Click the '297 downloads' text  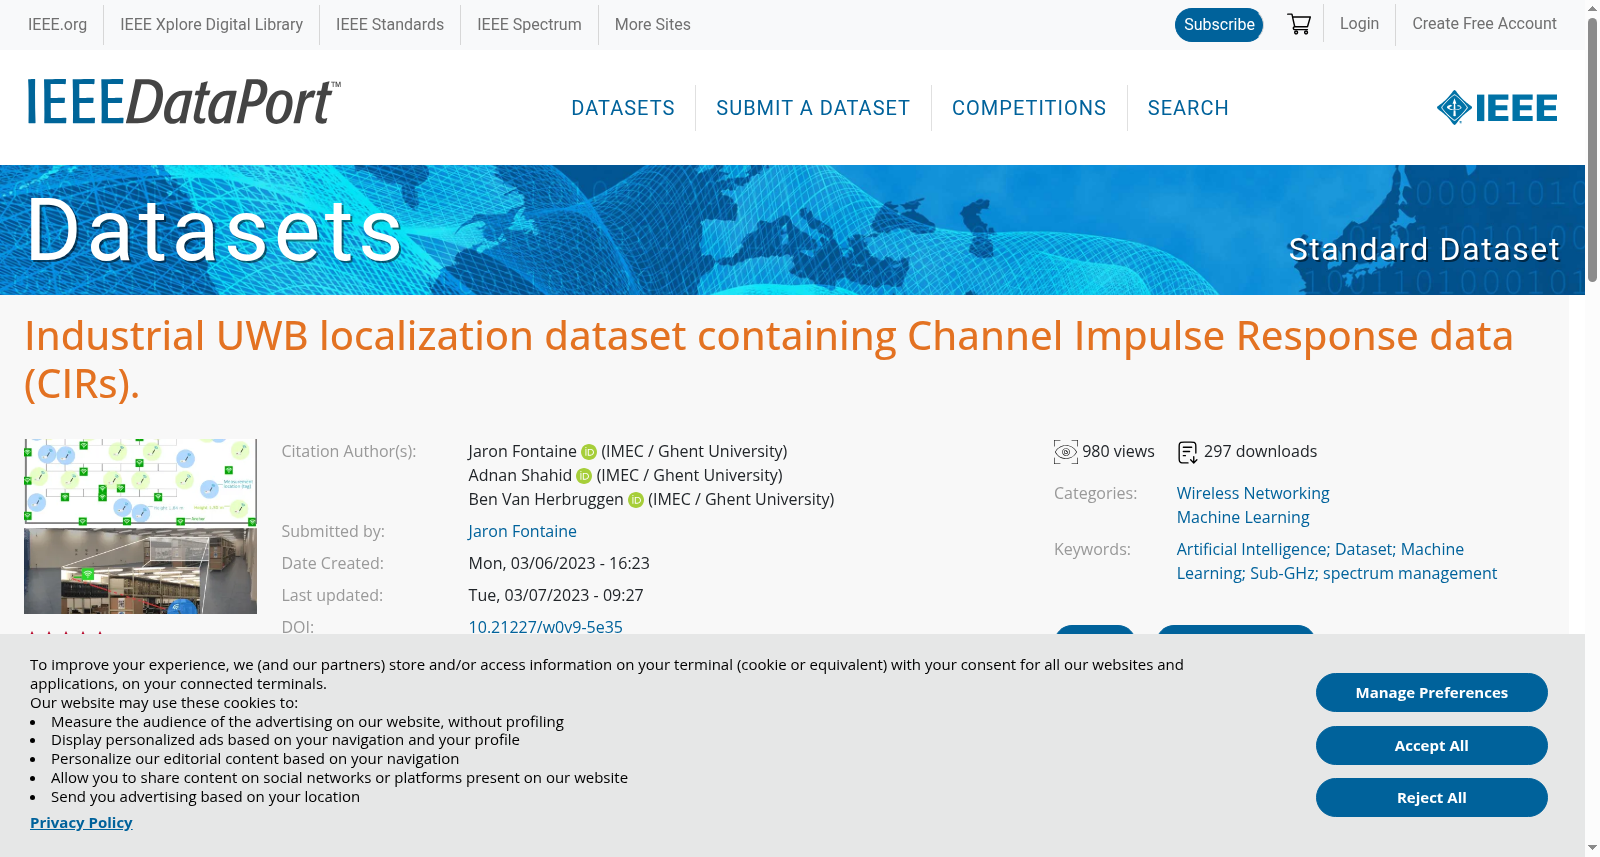pos(1260,452)
